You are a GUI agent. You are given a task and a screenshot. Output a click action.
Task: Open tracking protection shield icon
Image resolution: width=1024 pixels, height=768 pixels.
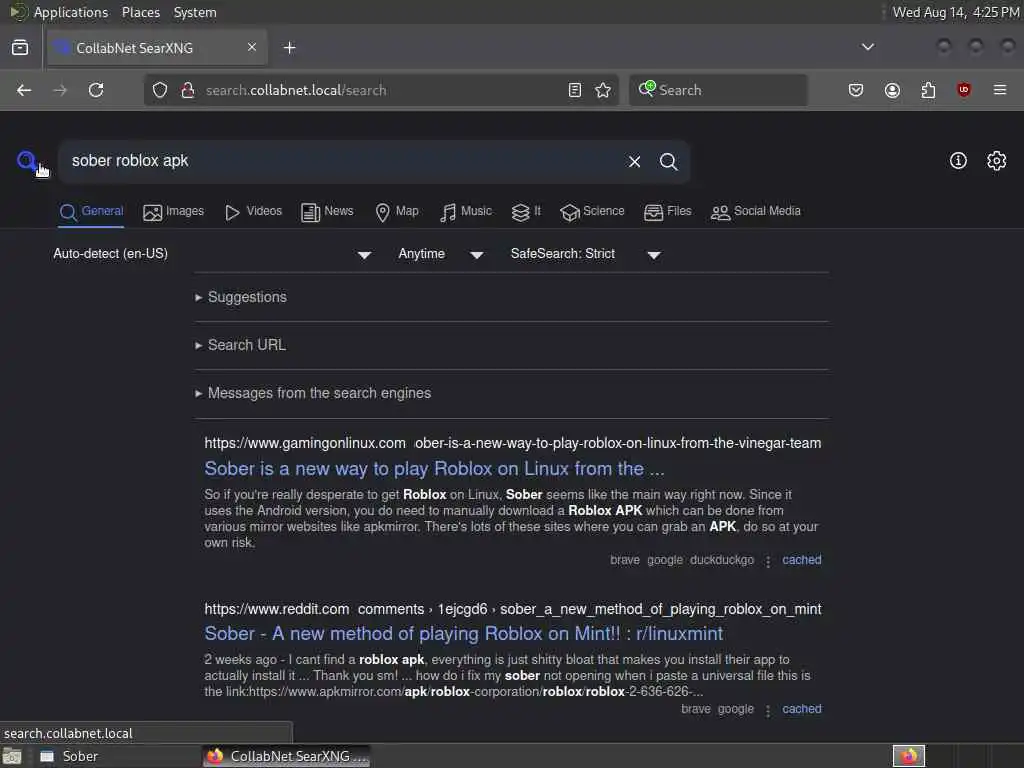pos(160,90)
